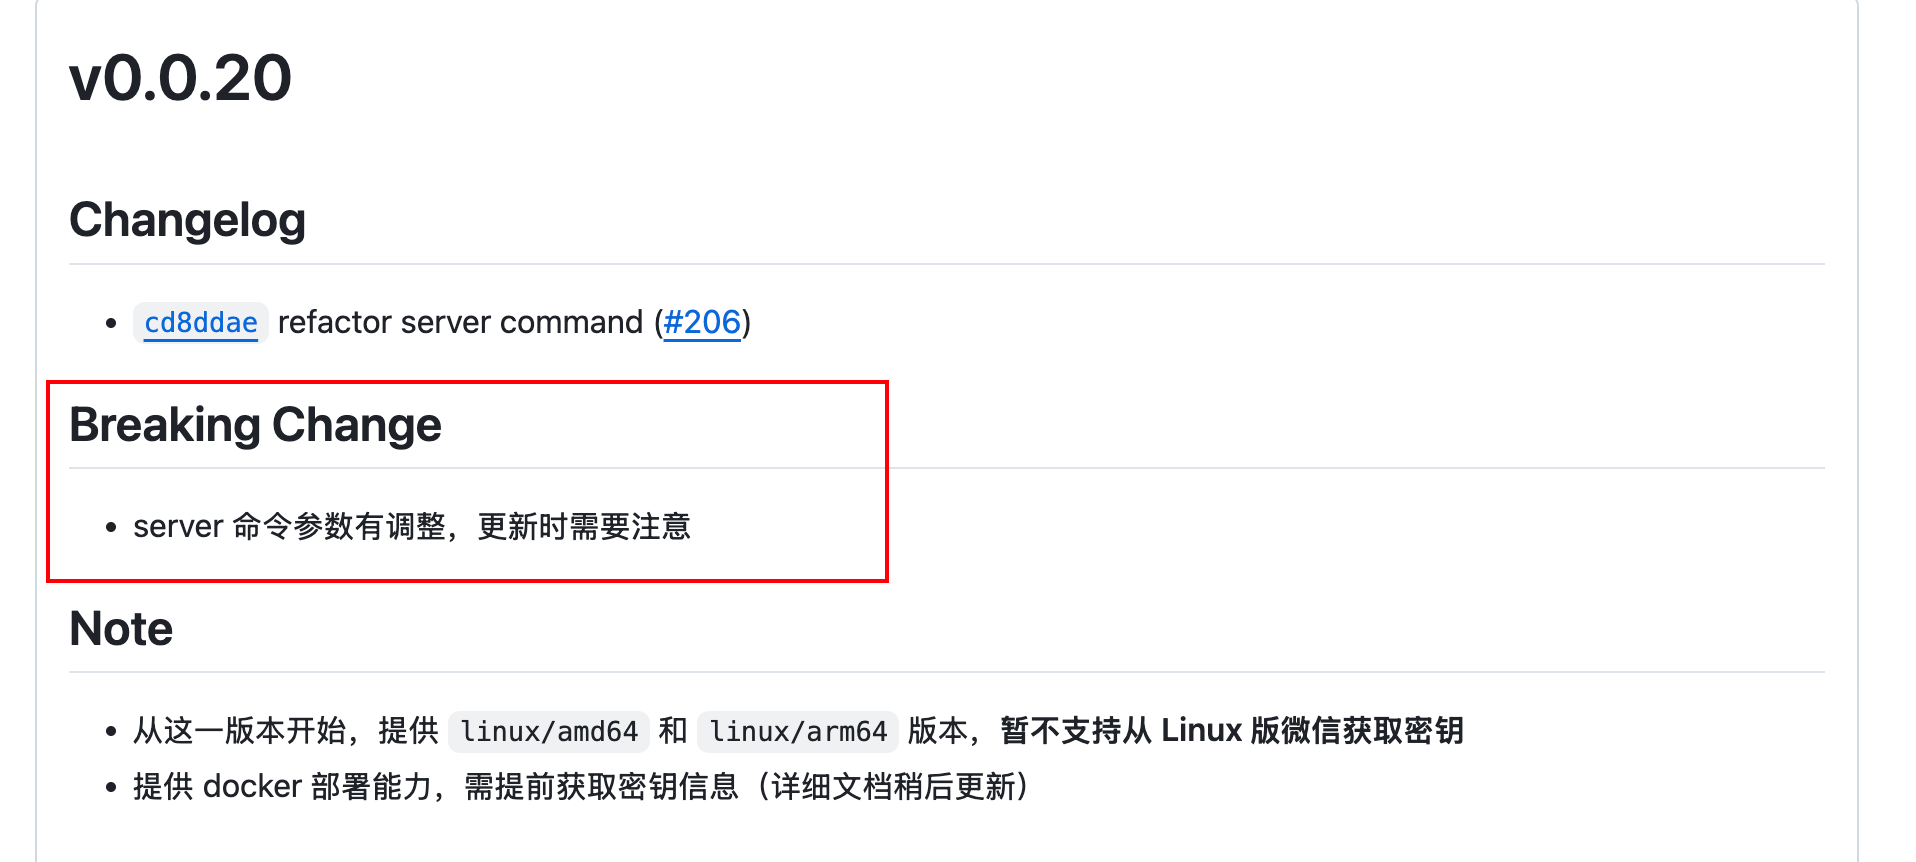
Task: Click the word "server" under Breaking Change
Action: click(178, 527)
